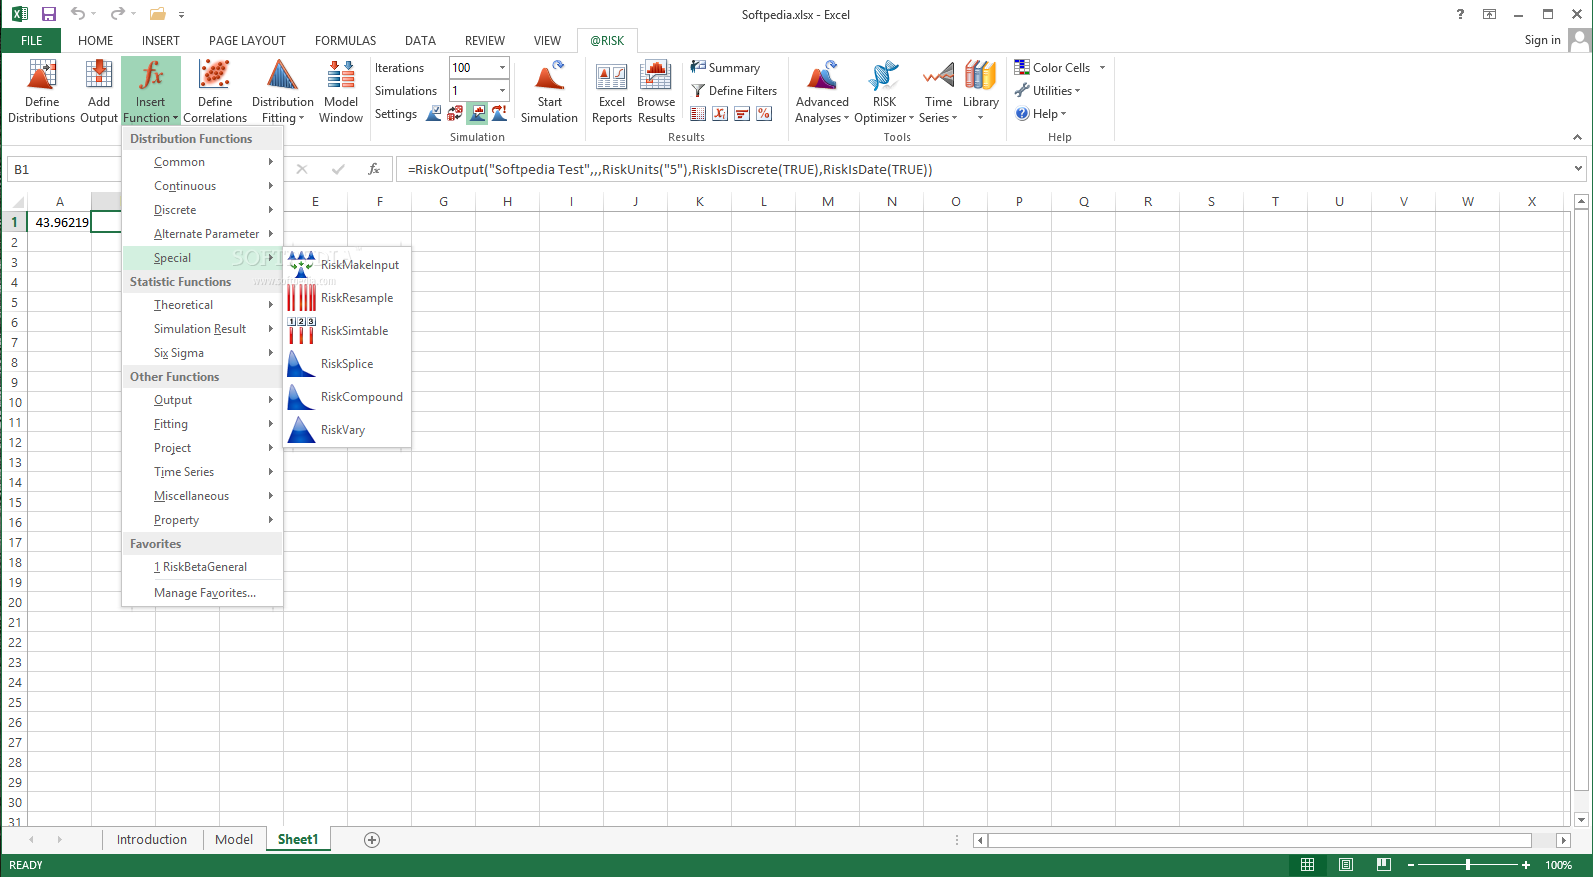The height and width of the screenshot is (877, 1593).
Task: Open the Continuous functions submenu
Action: (x=203, y=186)
